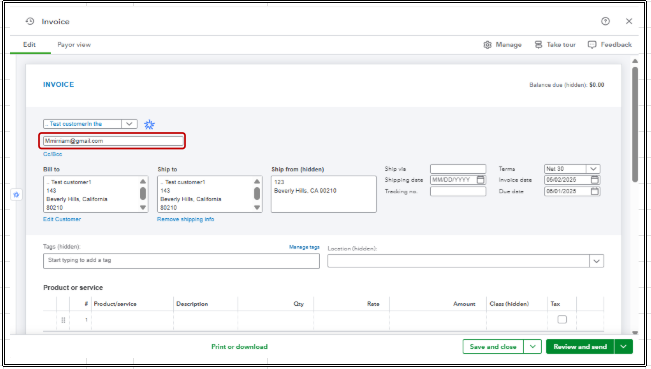
Task: Click the Product/service cell in row 1
Action: 132,320
